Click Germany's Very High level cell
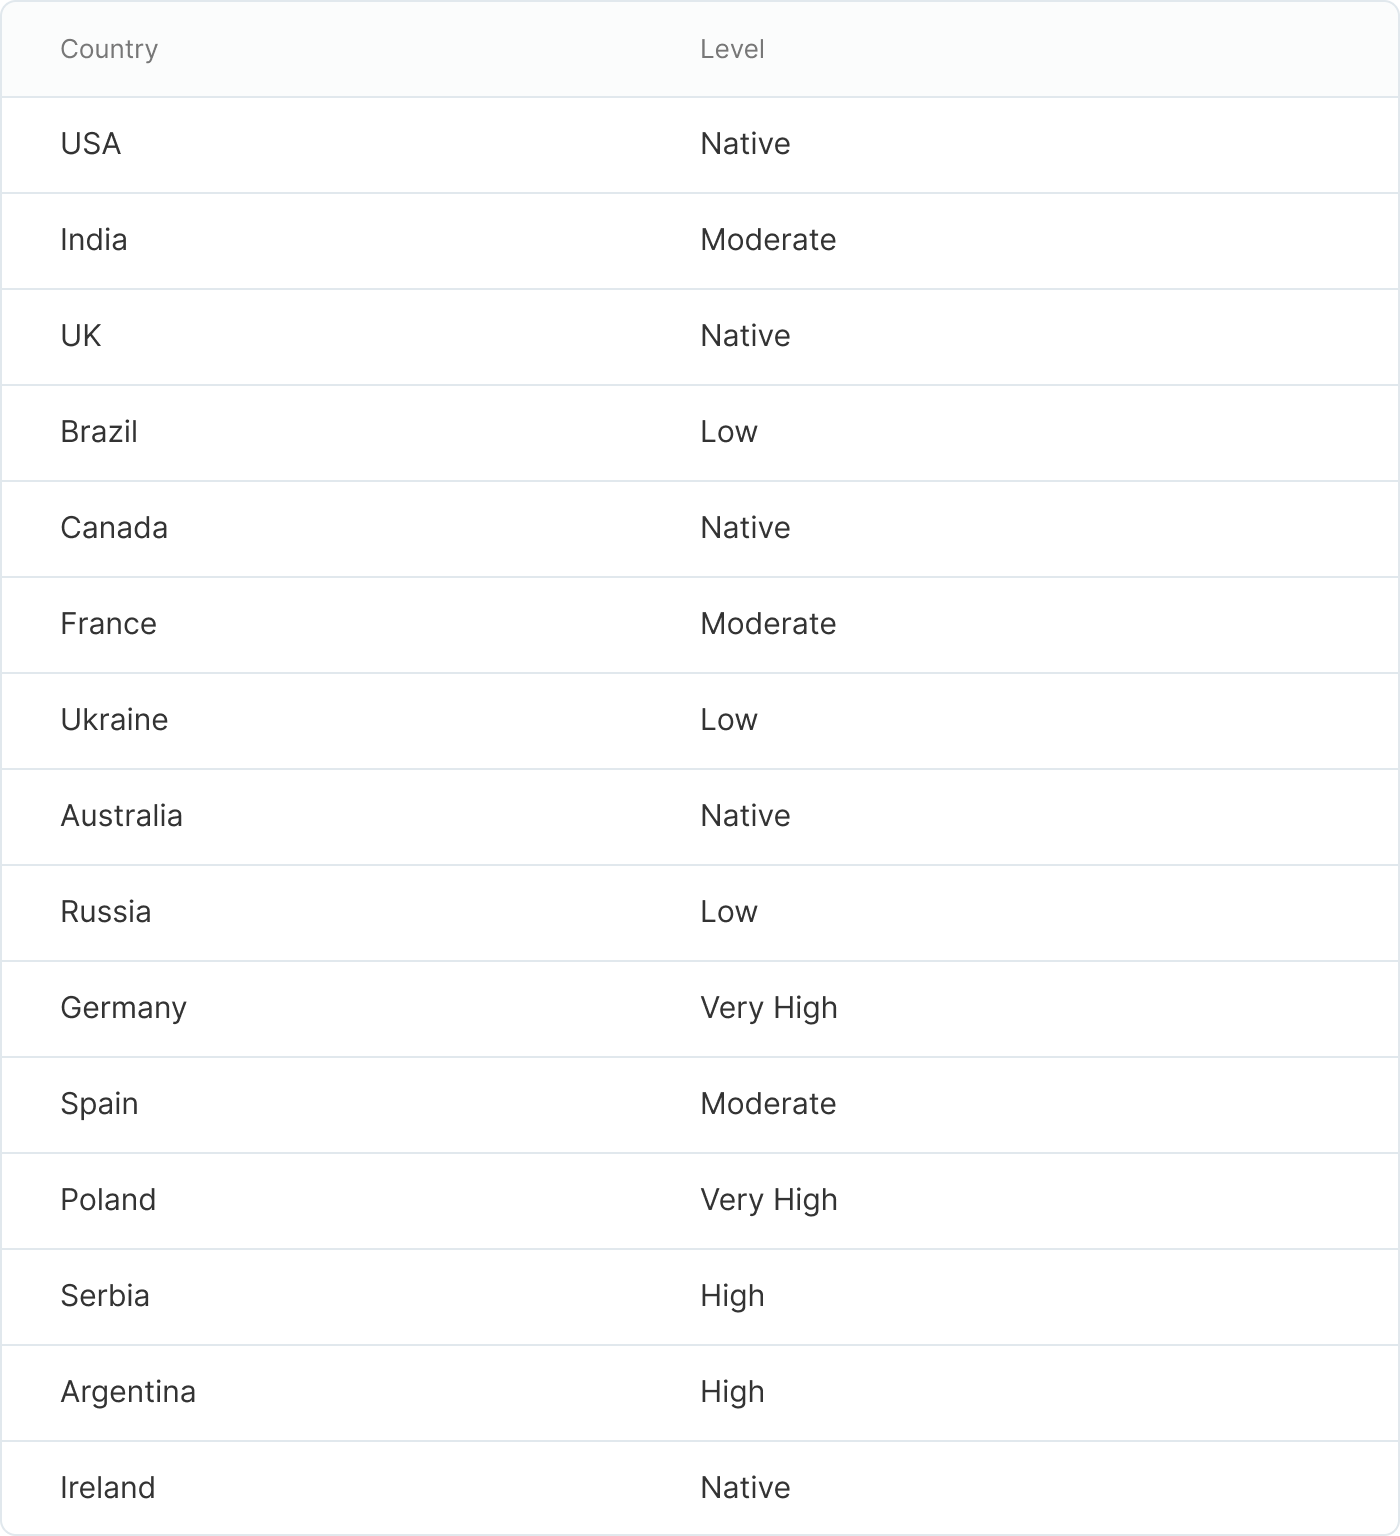Screen dimensions: 1400x1536 point(768,1008)
